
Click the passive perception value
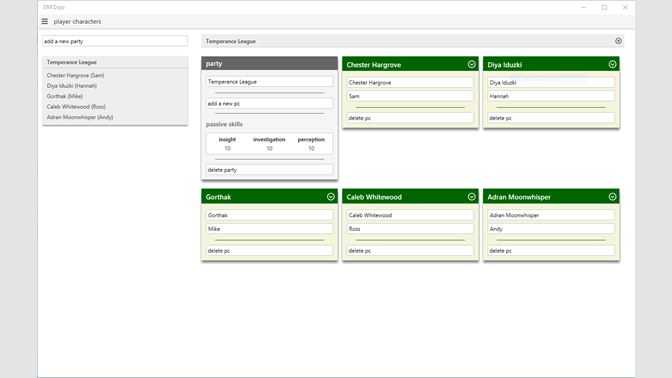coord(311,148)
